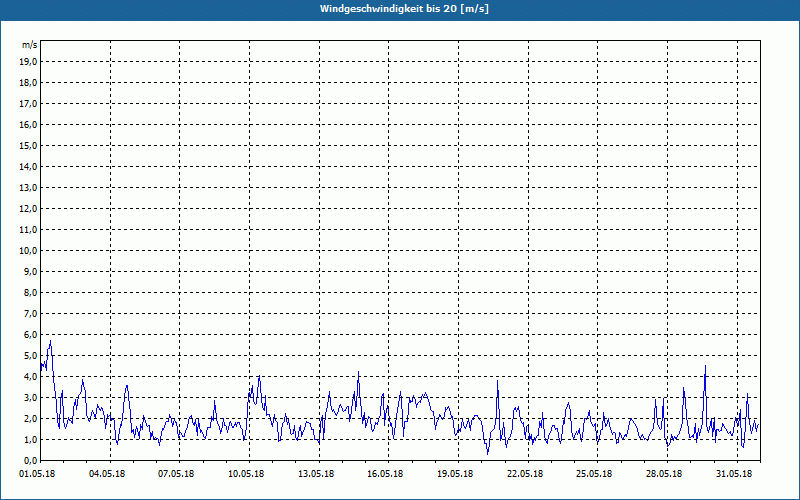Click on the "31.05.18" date label

pyautogui.click(x=734, y=474)
